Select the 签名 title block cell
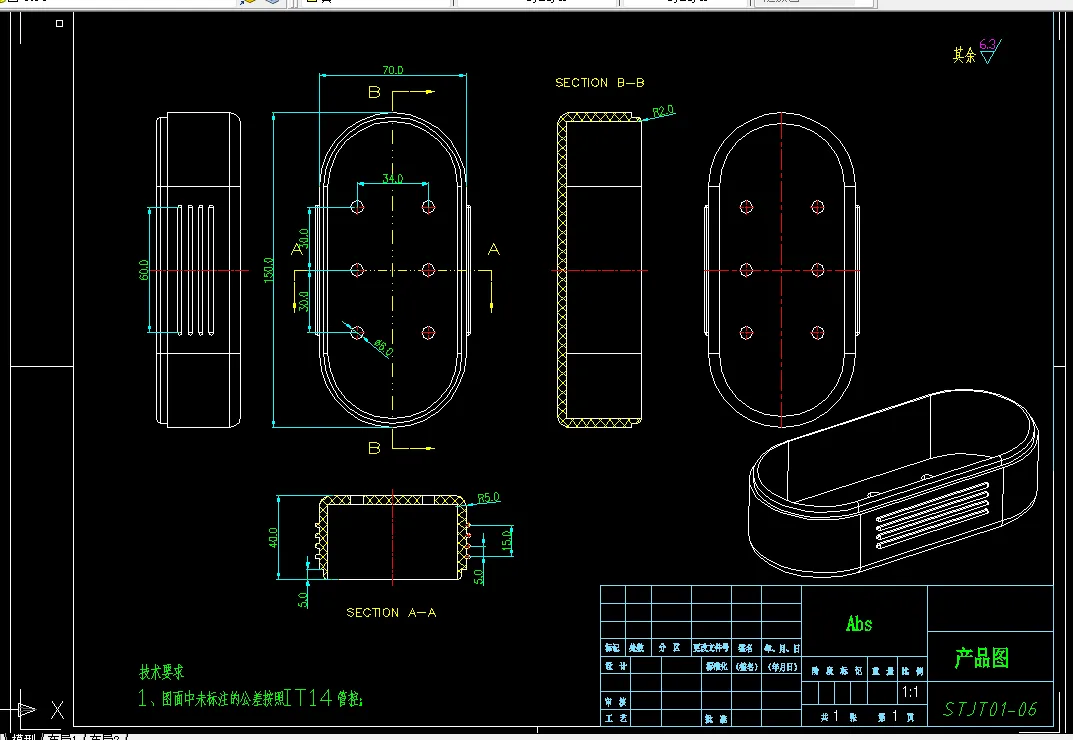This screenshot has height=740, width=1073. point(746,648)
